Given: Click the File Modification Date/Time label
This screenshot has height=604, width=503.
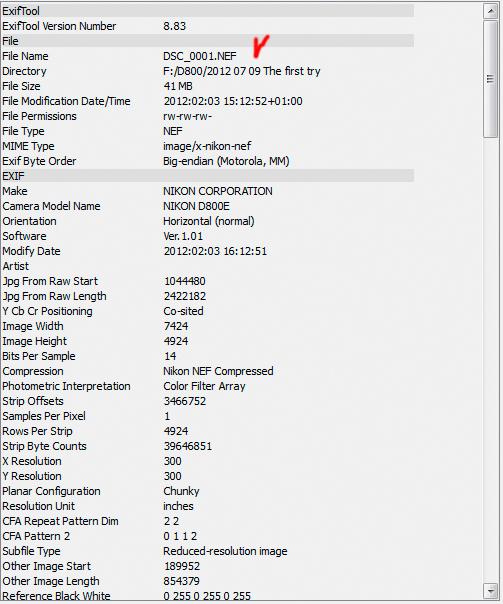Looking at the screenshot, I should pos(66,101).
